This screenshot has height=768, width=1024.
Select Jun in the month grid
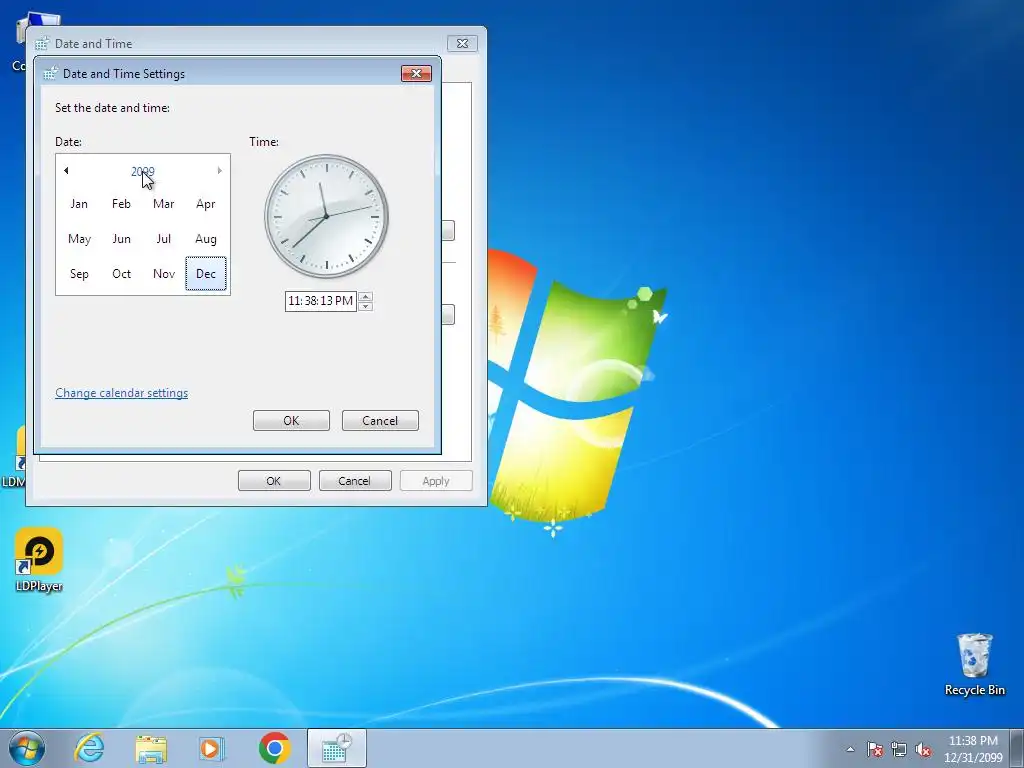[121, 239]
